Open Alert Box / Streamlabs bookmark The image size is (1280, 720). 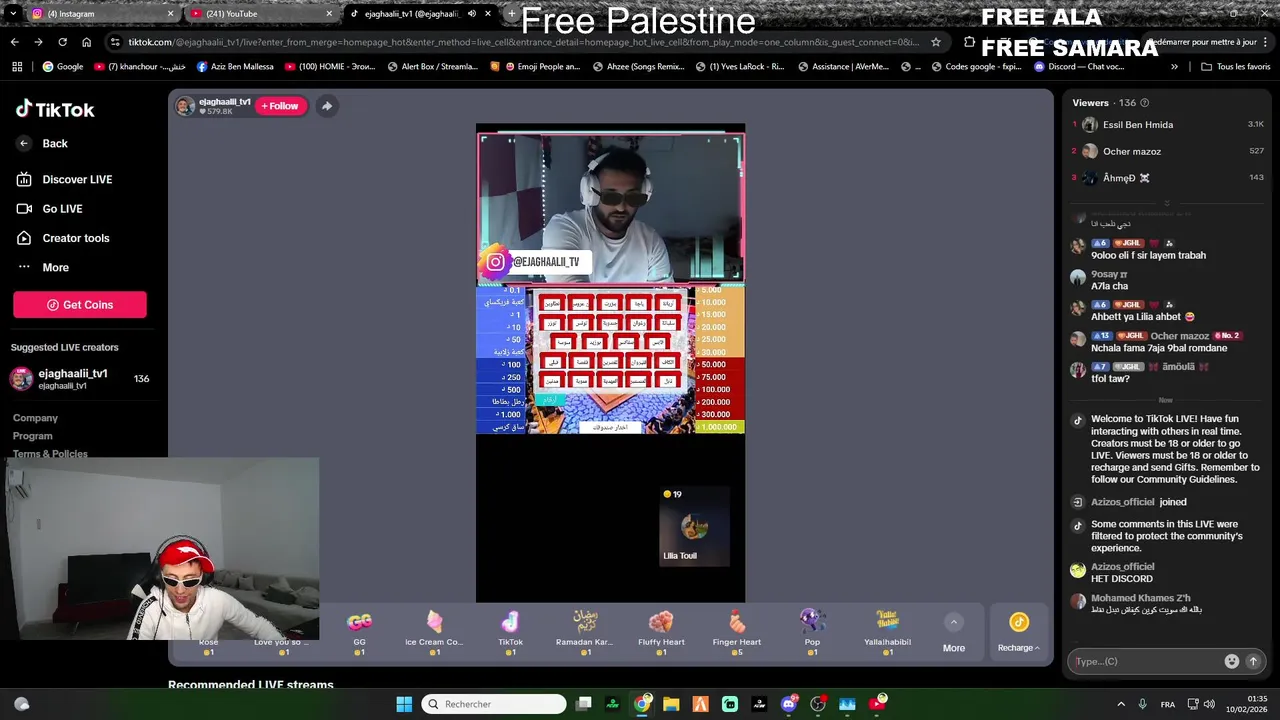tap(432, 67)
